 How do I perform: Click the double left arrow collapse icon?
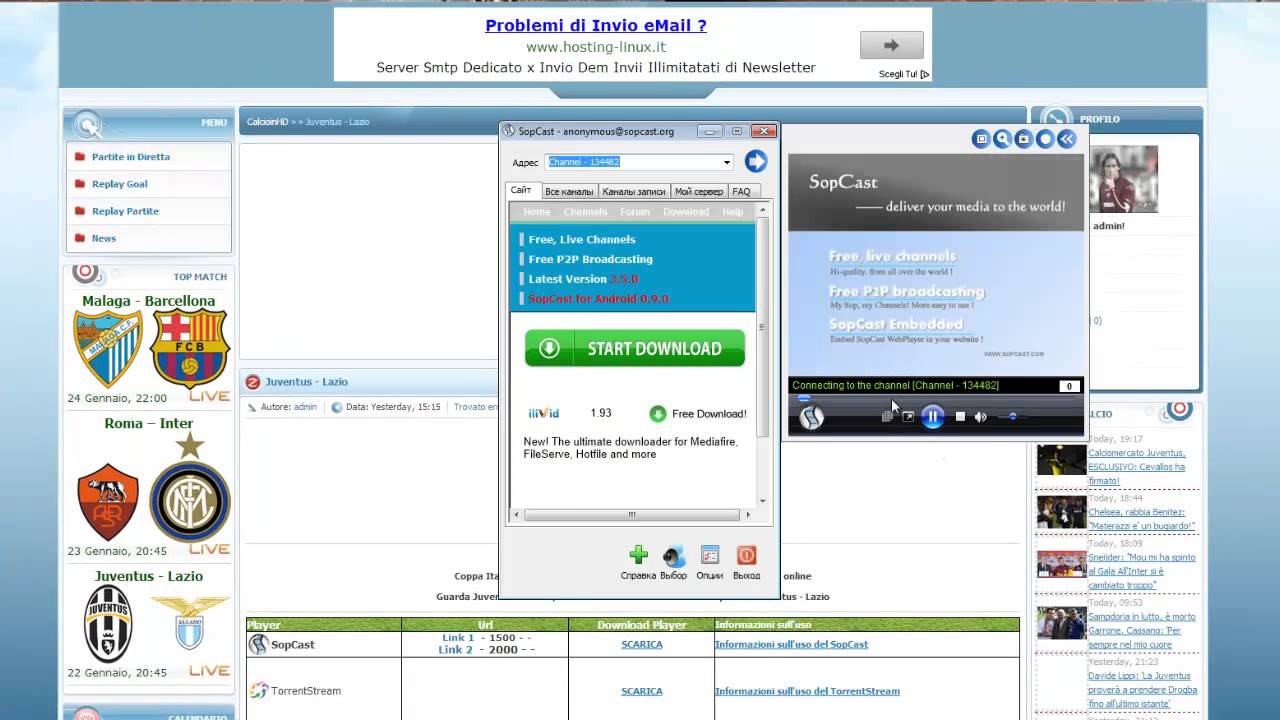pos(1067,139)
